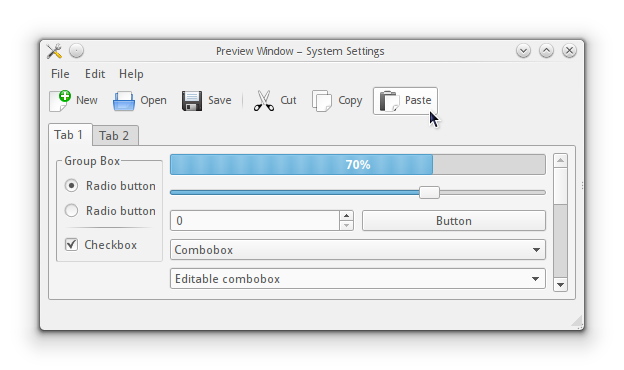Select the first Radio button option
The width and height of the screenshot is (624, 370).
point(72,186)
